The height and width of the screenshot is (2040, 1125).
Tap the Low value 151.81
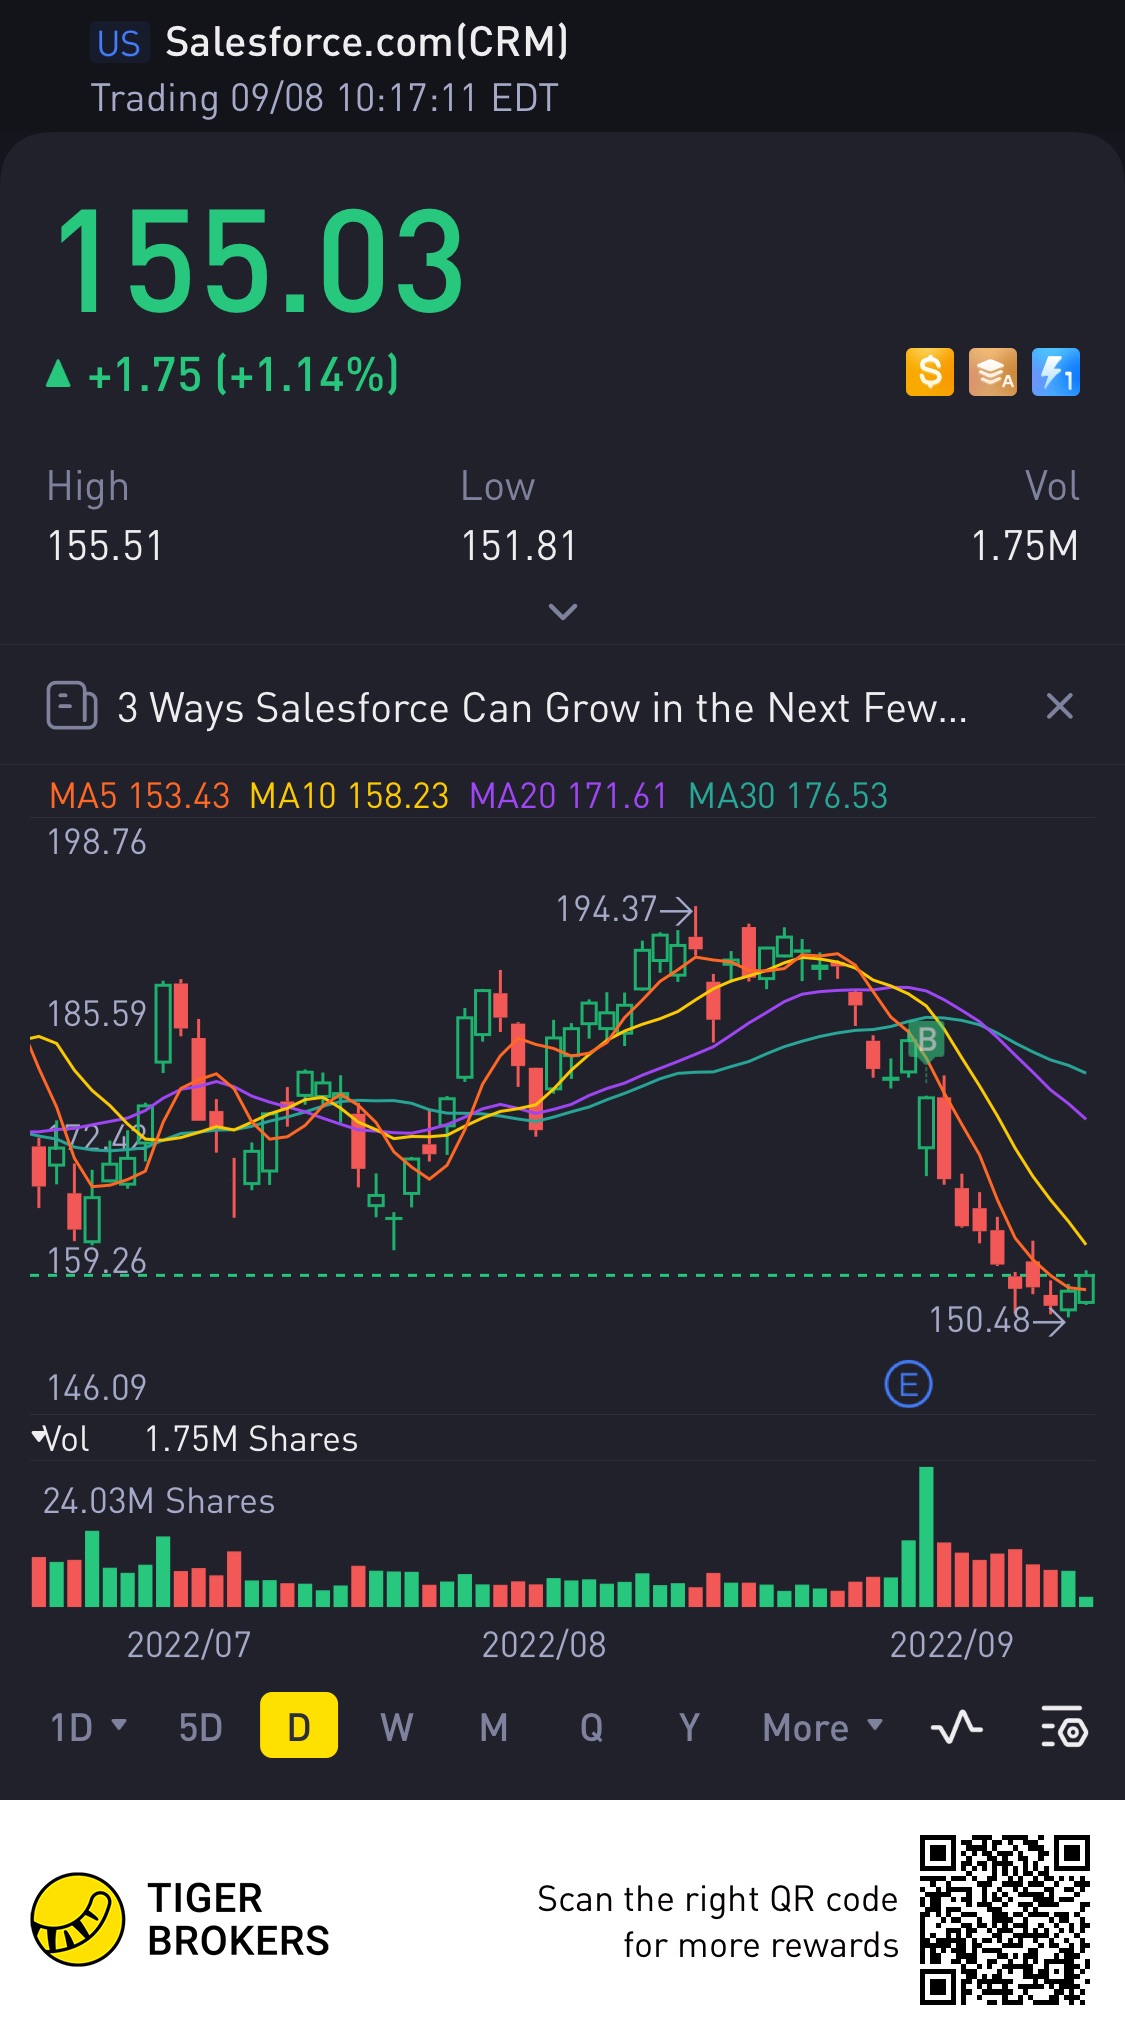tap(519, 546)
